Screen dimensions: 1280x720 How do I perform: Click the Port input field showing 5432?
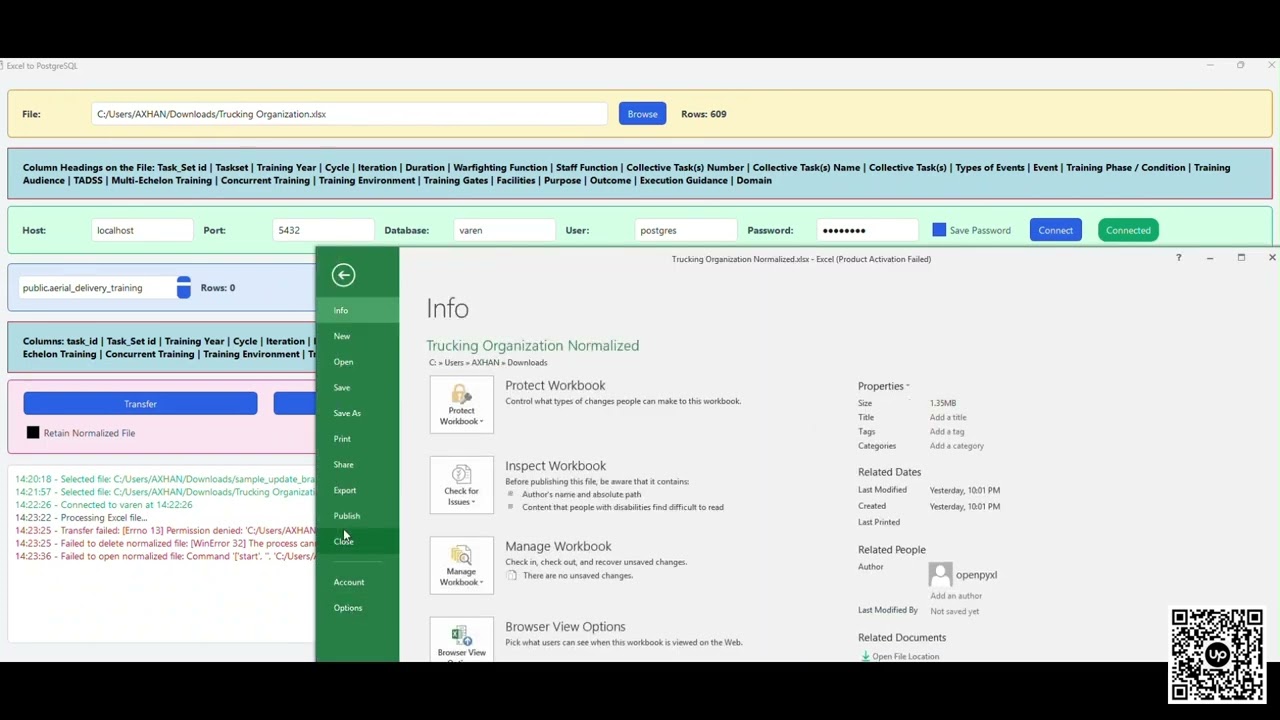tap(324, 230)
